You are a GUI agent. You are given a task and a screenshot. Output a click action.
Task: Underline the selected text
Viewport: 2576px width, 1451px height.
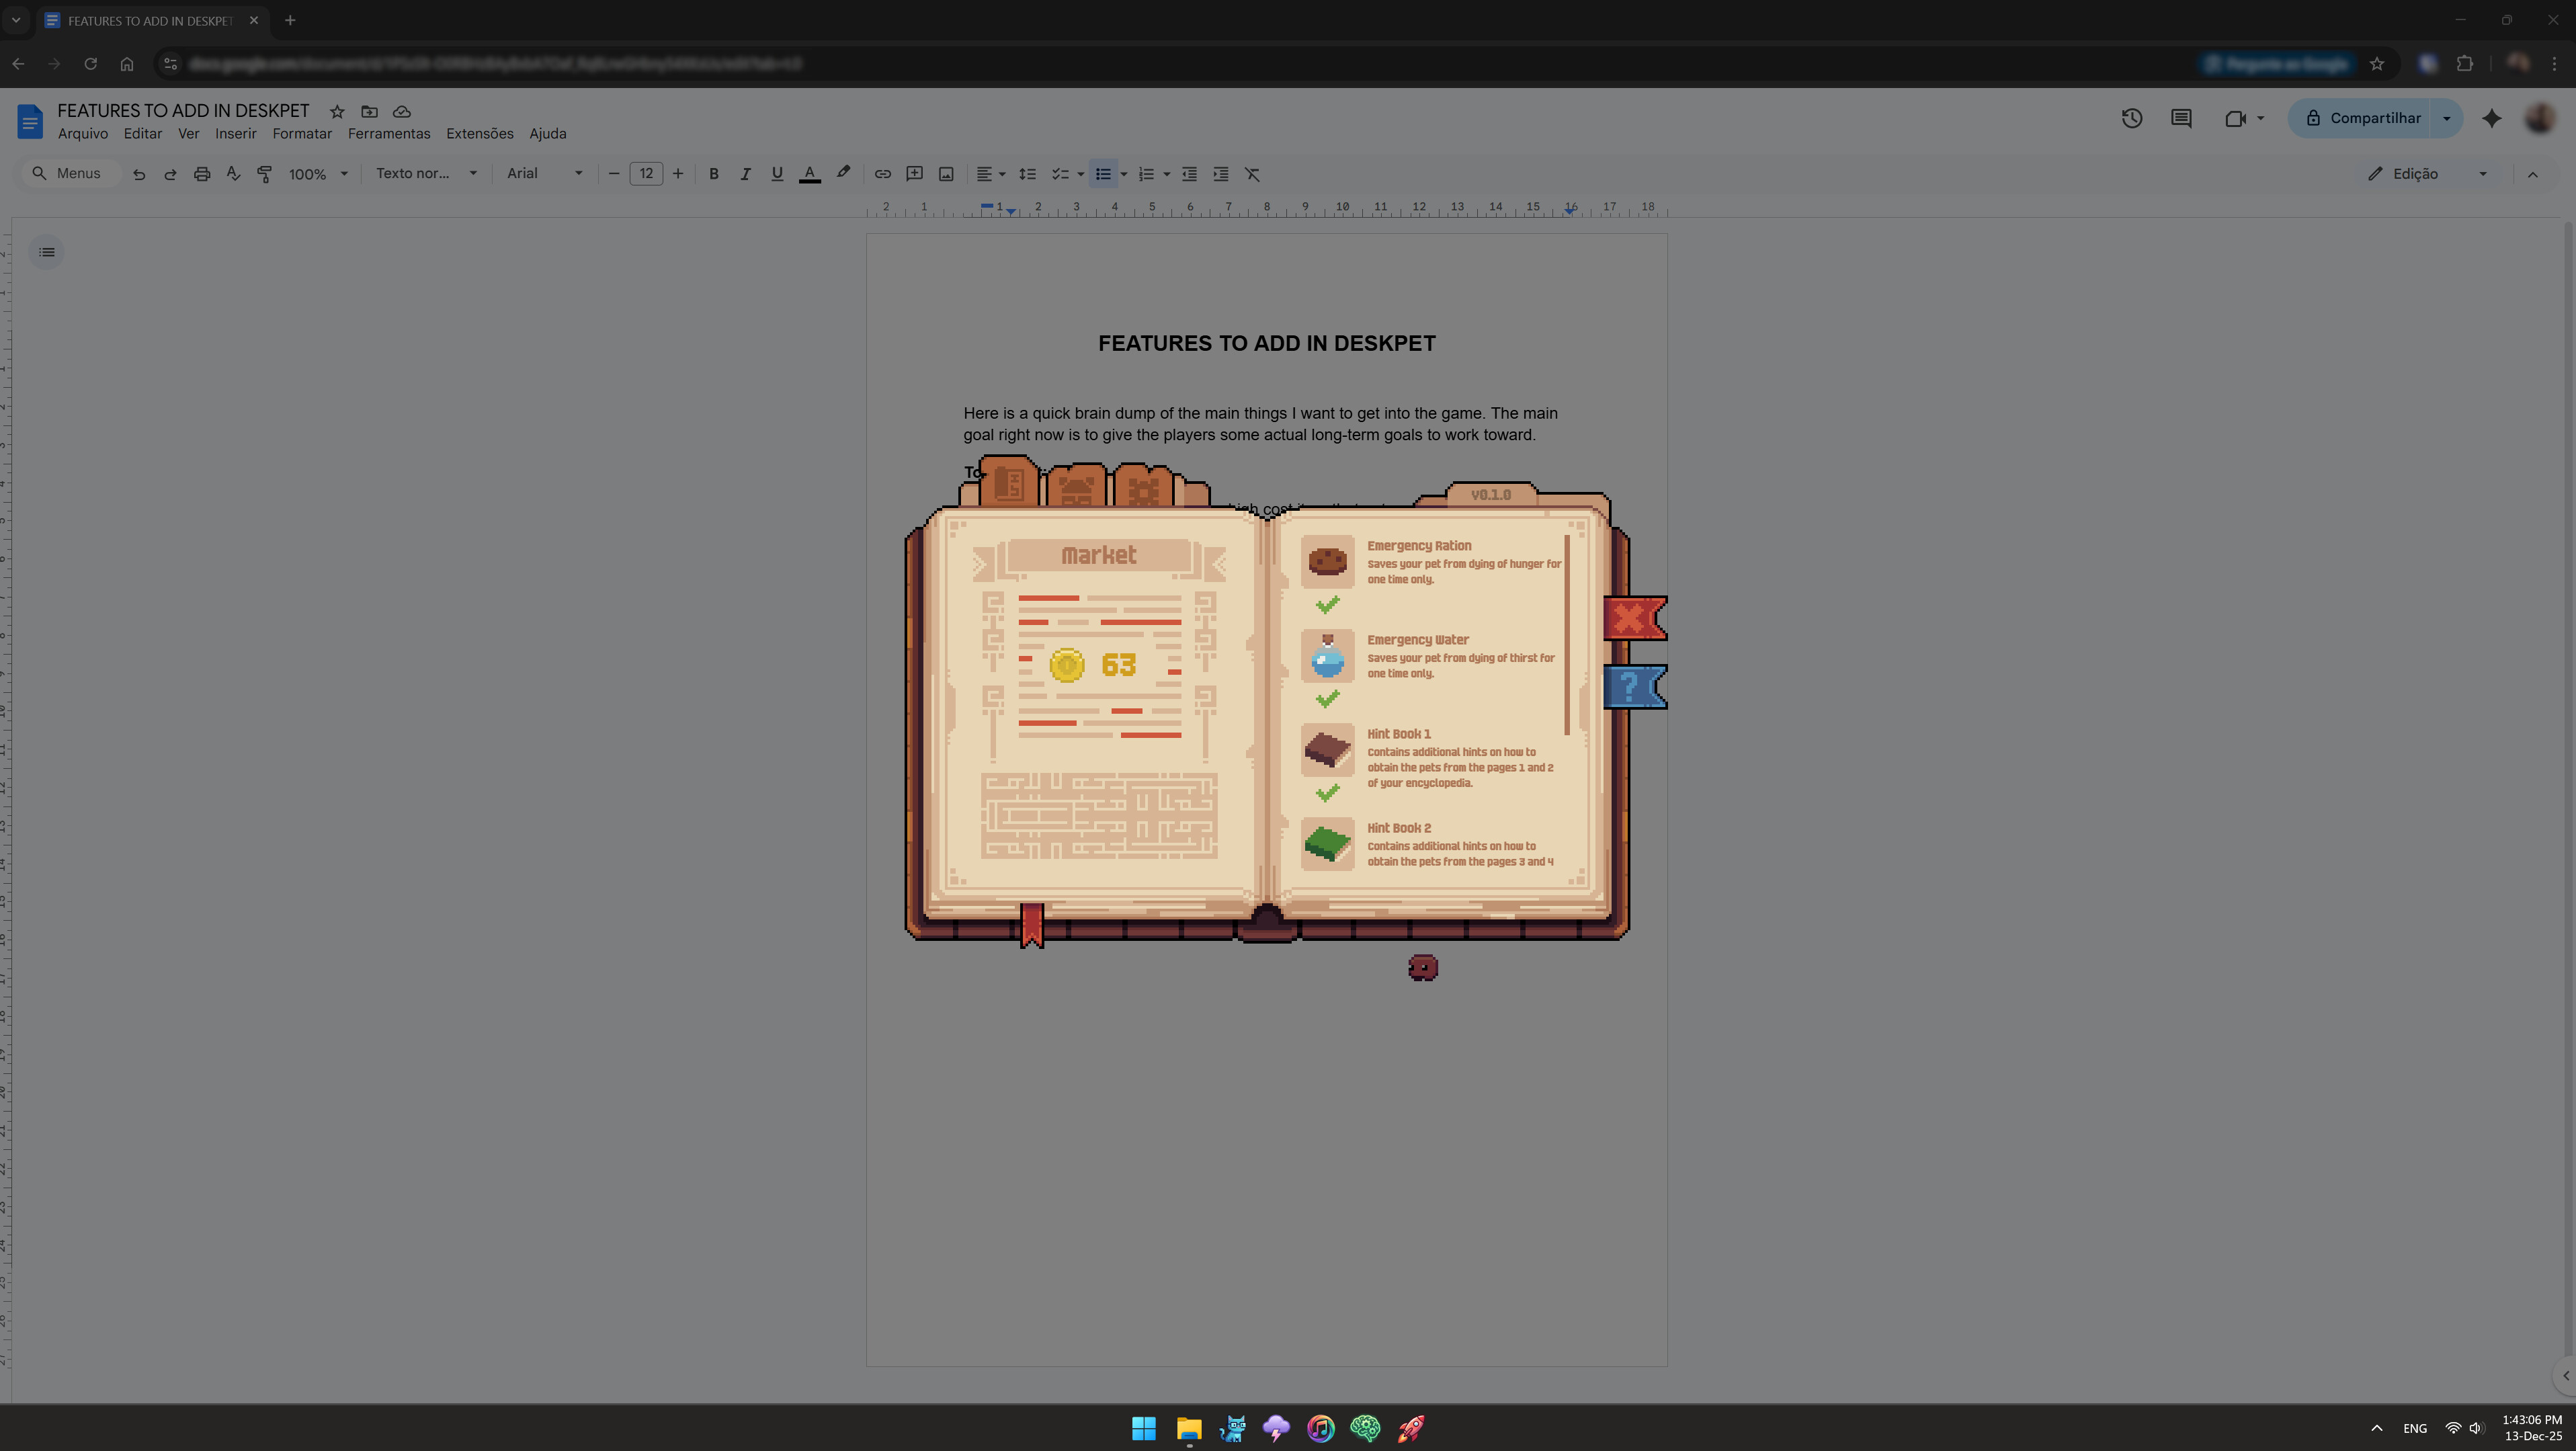coord(777,173)
